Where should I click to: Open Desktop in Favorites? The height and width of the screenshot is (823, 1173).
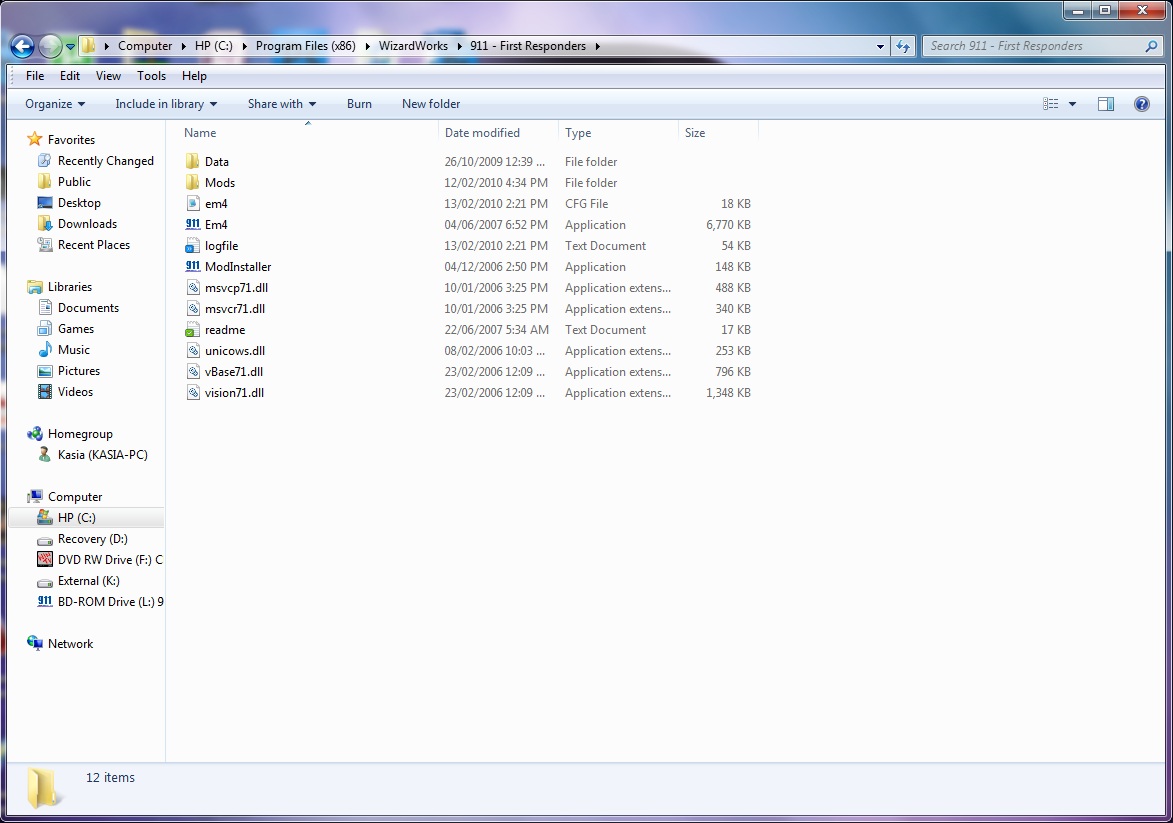tap(79, 203)
